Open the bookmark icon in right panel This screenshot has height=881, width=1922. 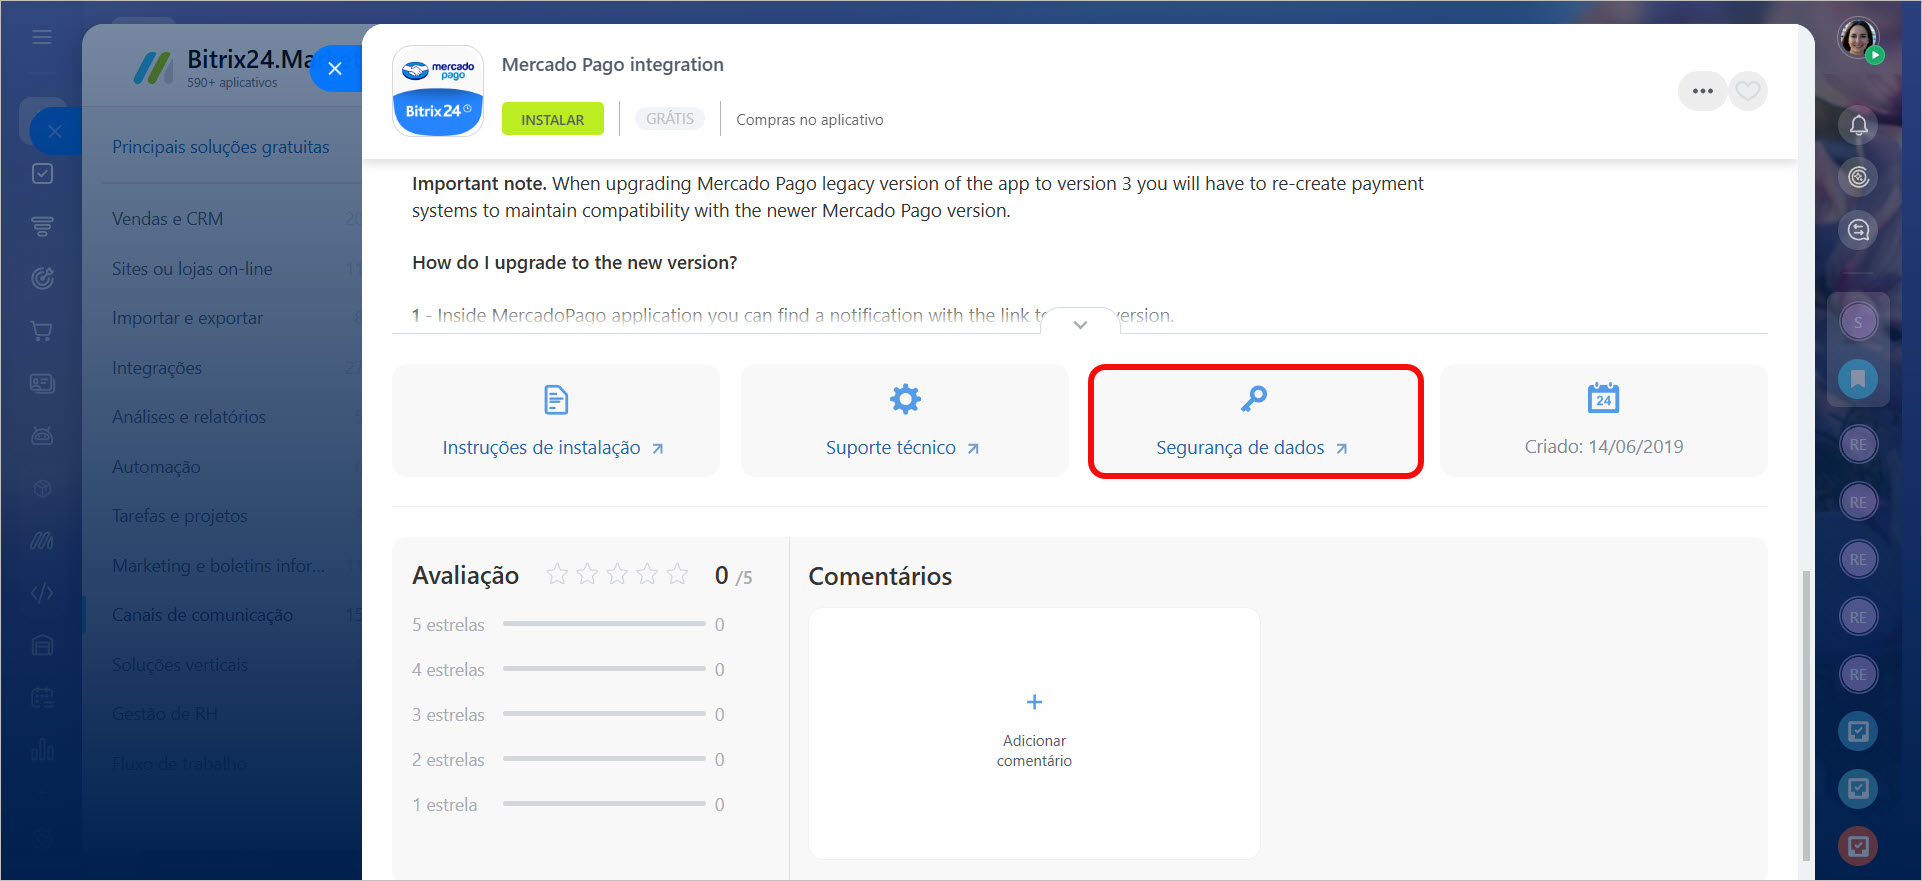(x=1858, y=379)
